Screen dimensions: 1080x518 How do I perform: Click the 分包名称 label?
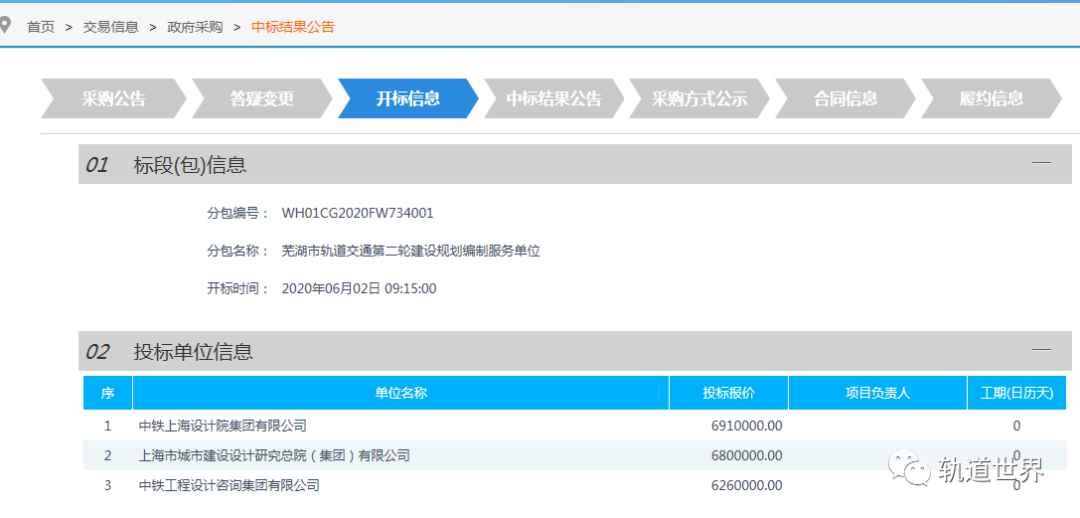pyautogui.click(x=238, y=251)
